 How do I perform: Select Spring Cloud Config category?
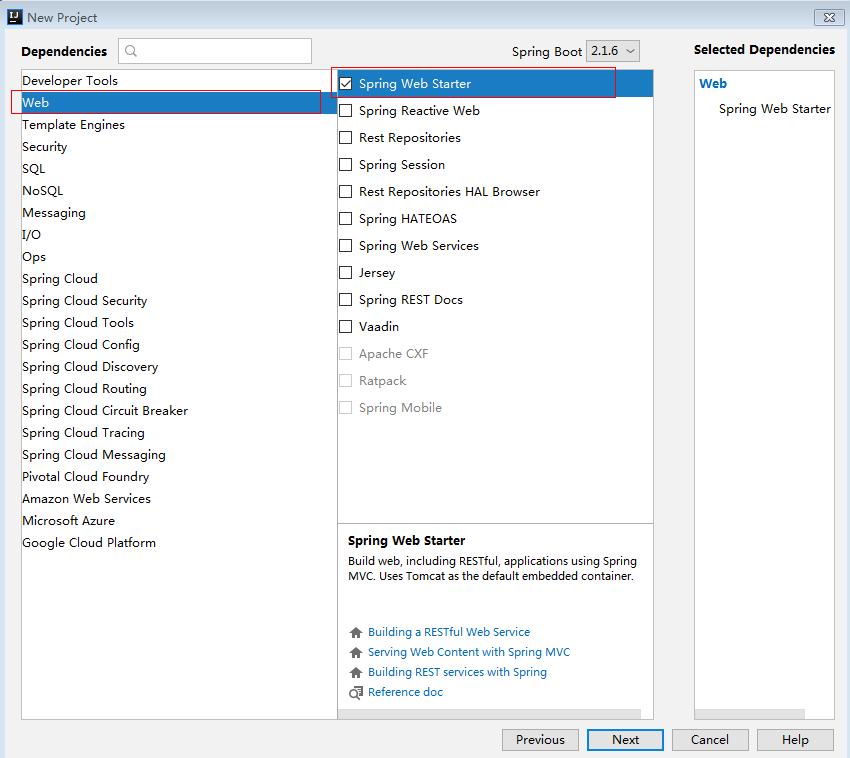[179, 345]
